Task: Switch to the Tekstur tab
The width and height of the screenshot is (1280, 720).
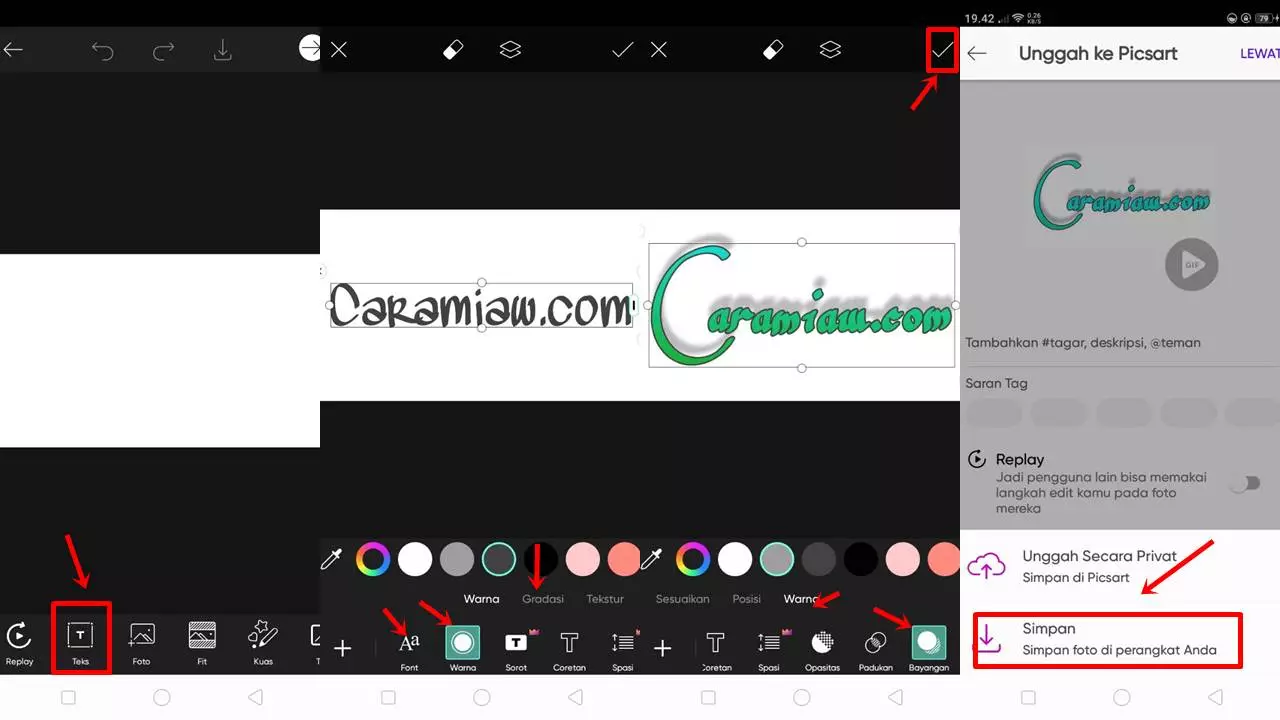Action: [x=605, y=599]
